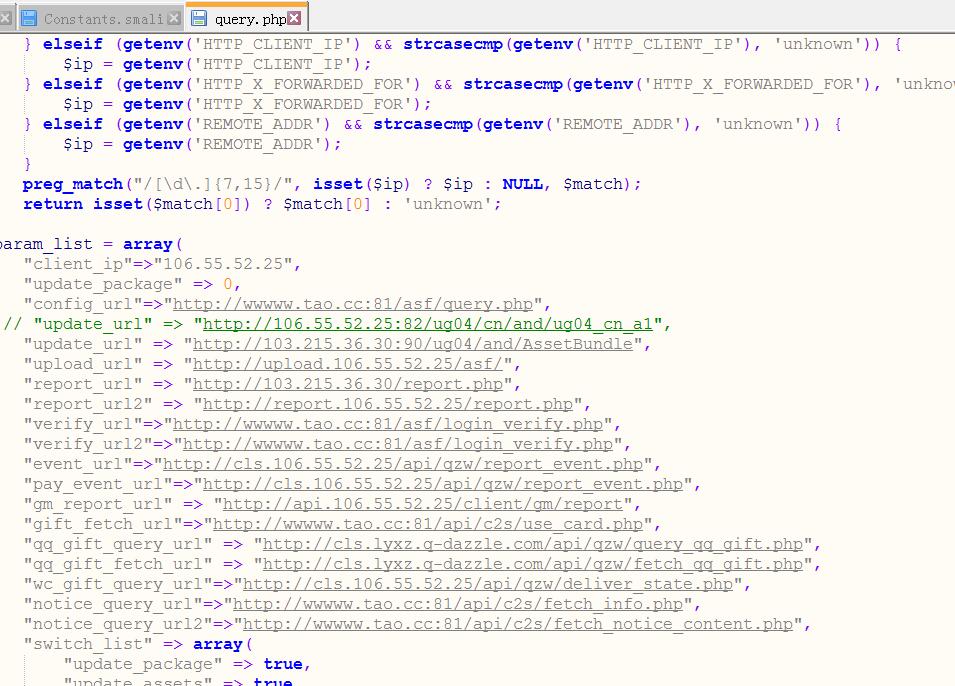Open the verify_url2 login_verify.php link
This screenshot has height=686, width=955.
(x=397, y=444)
